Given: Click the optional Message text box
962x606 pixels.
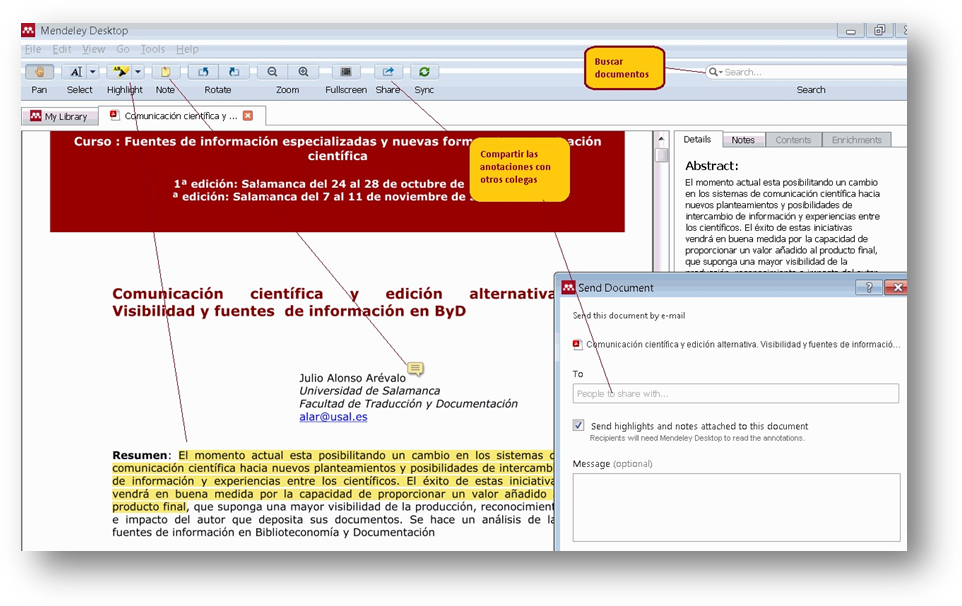Looking at the screenshot, I should [x=736, y=507].
